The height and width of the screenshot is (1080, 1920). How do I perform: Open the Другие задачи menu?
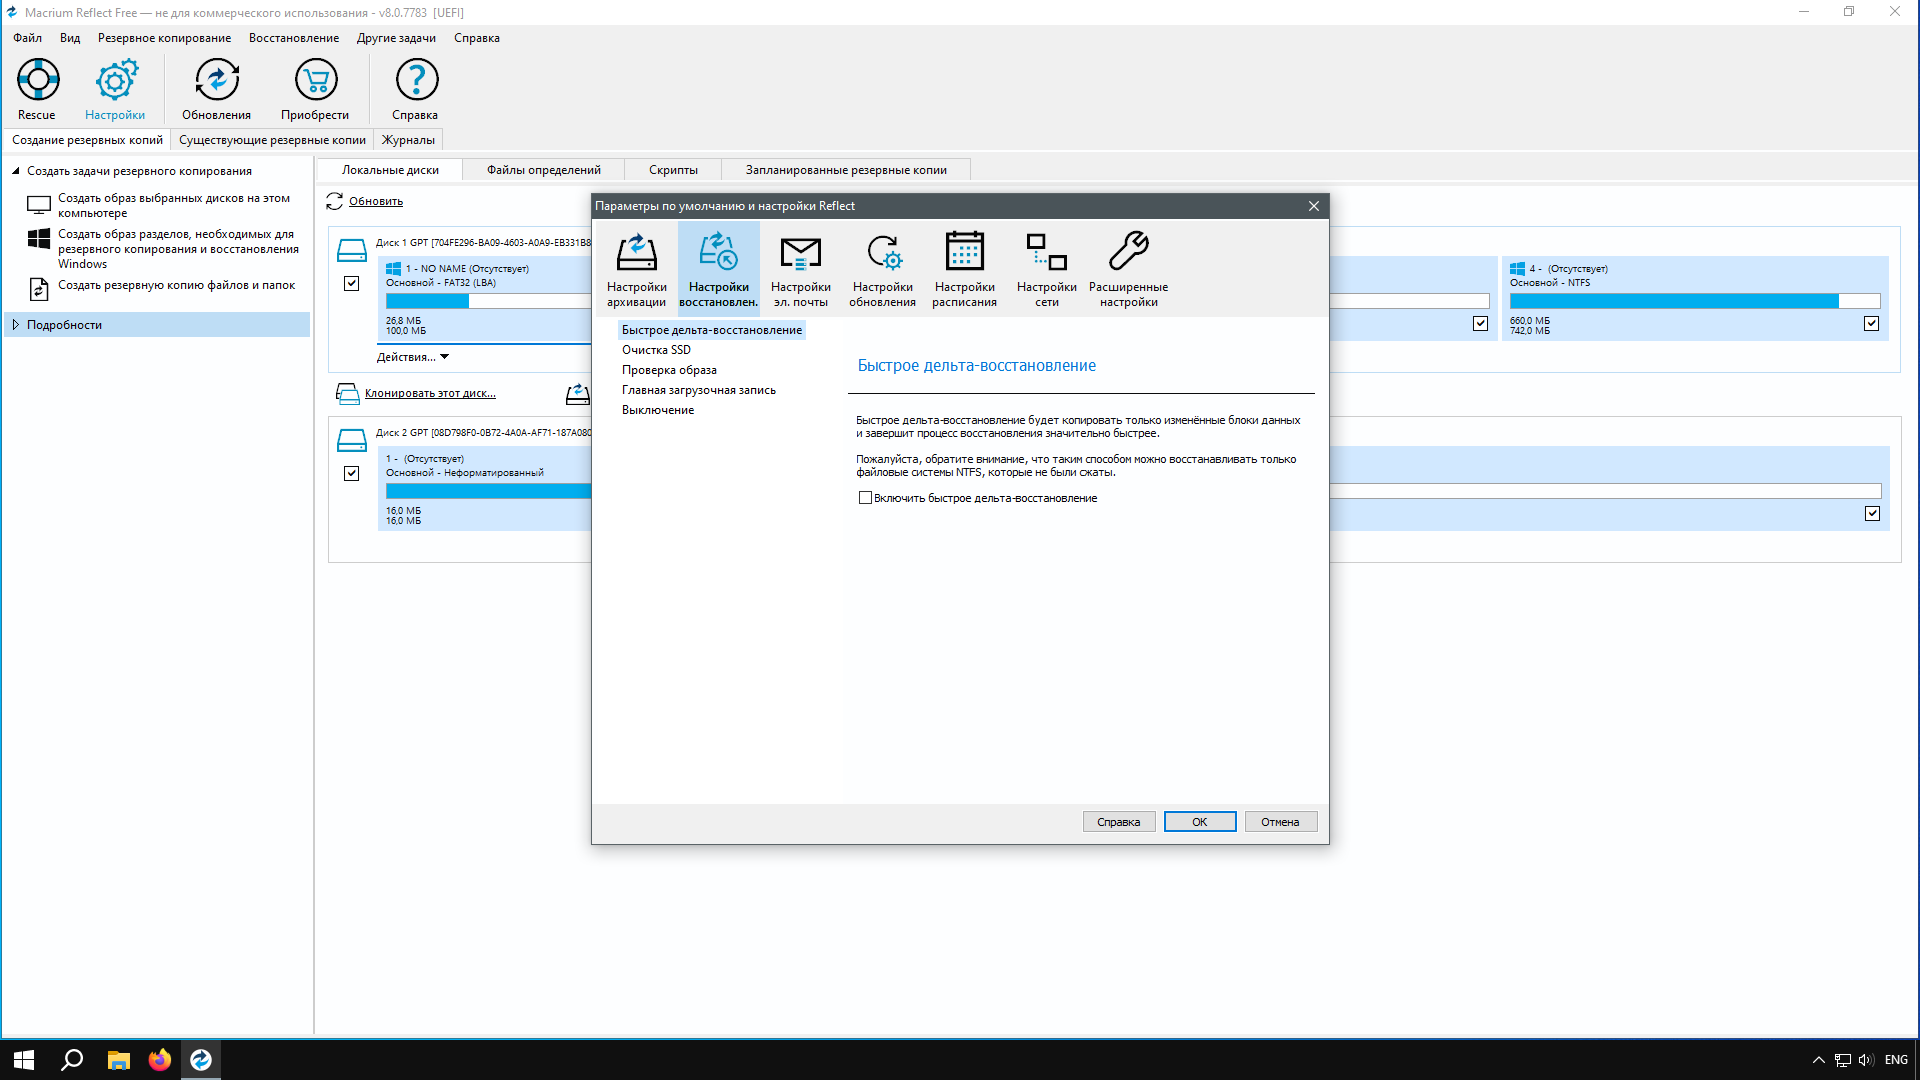point(396,38)
